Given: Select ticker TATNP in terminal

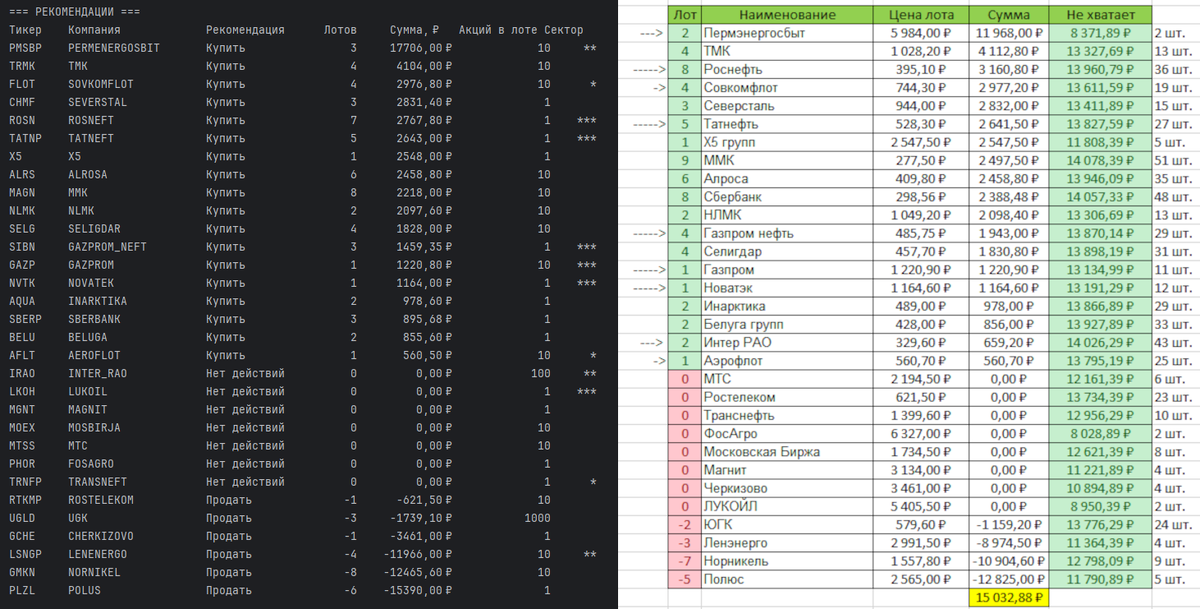Looking at the screenshot, I should [x=24, y=138].
